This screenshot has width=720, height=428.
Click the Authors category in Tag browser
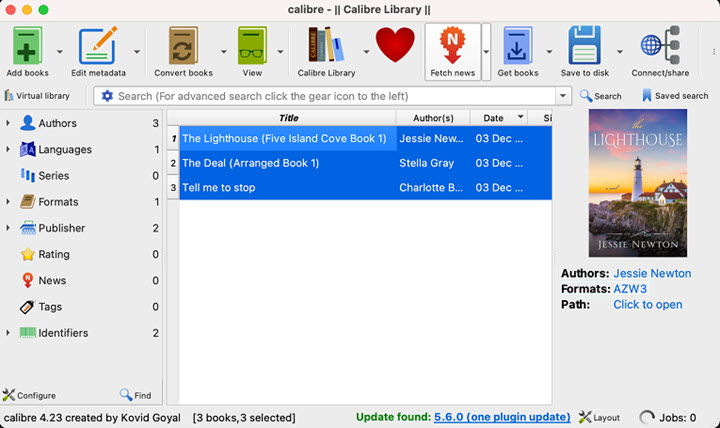tap(57, 123)
